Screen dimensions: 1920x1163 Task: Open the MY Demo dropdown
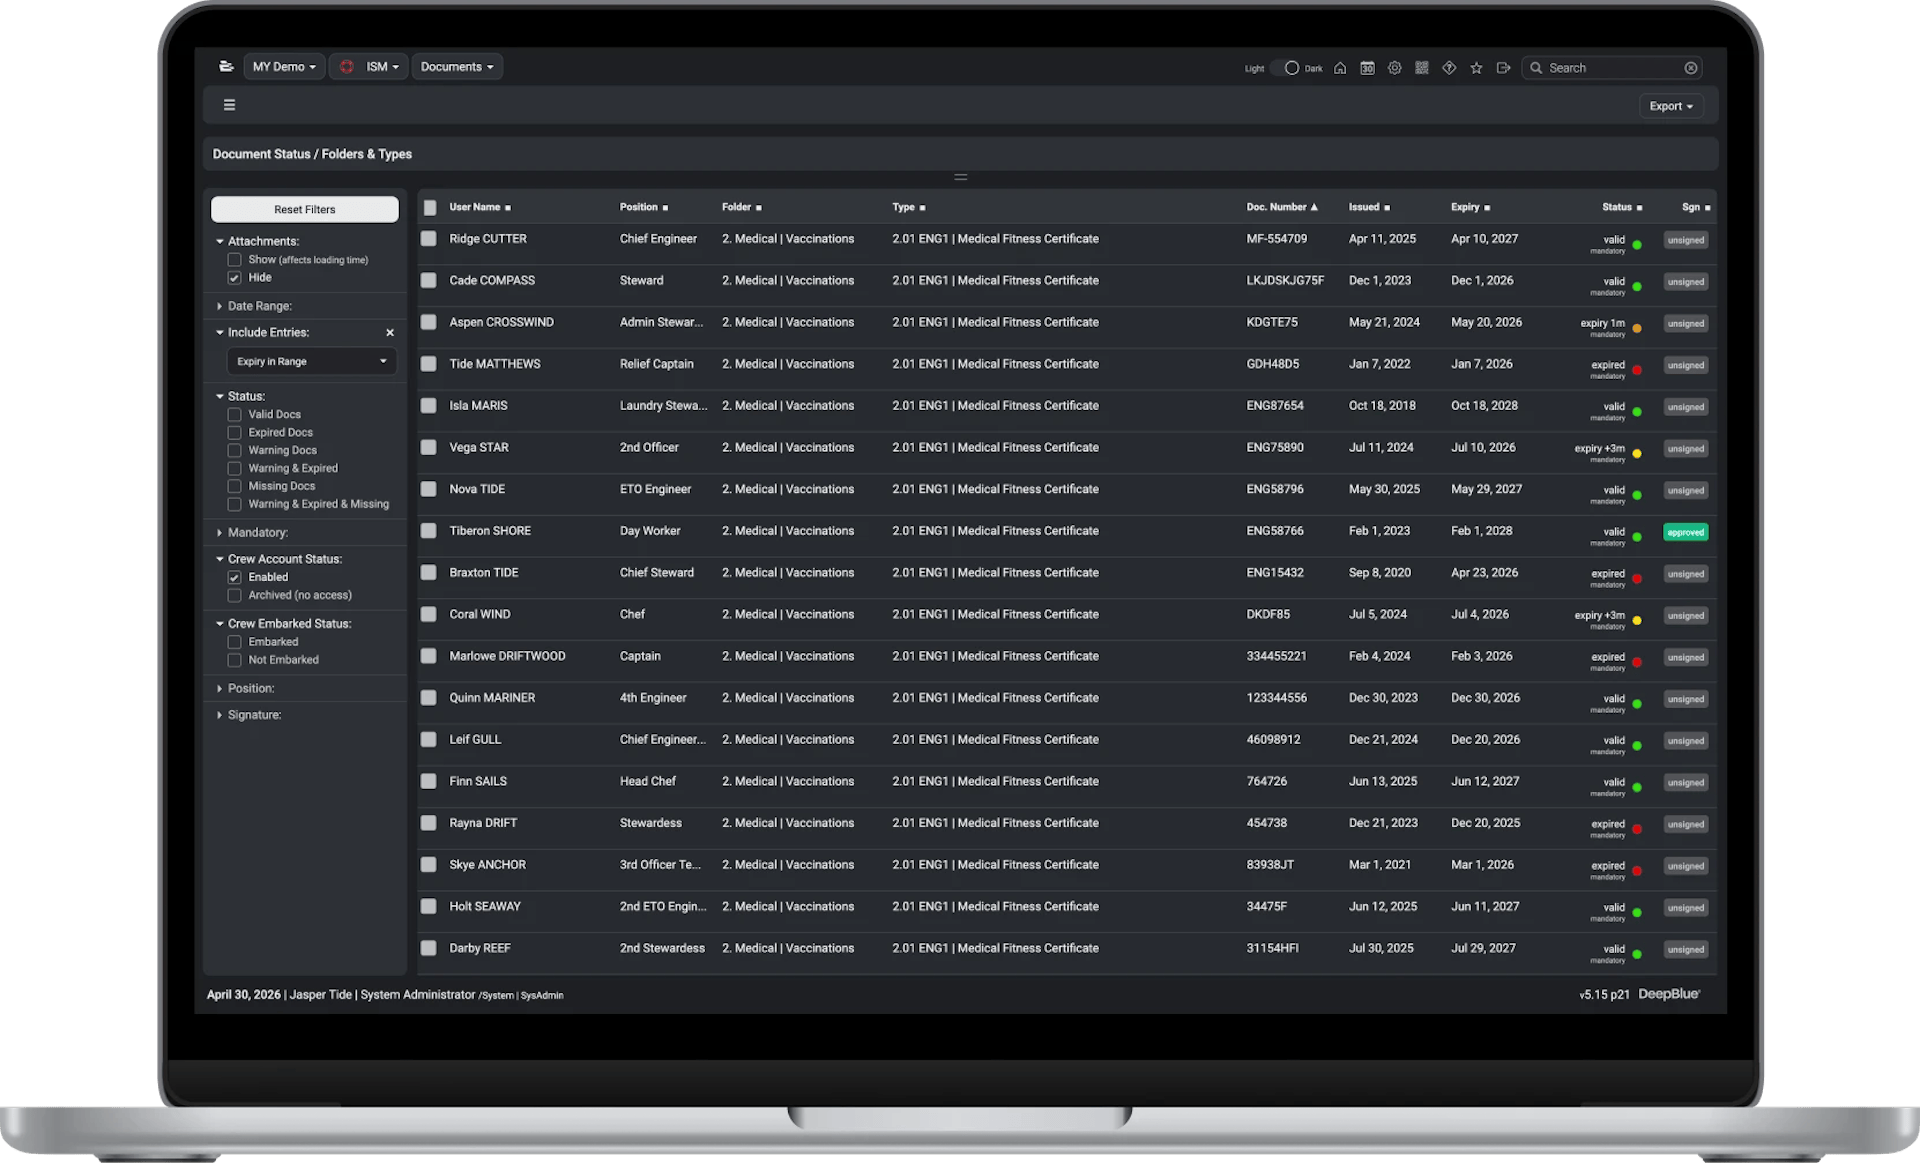[x=284, y=67]
